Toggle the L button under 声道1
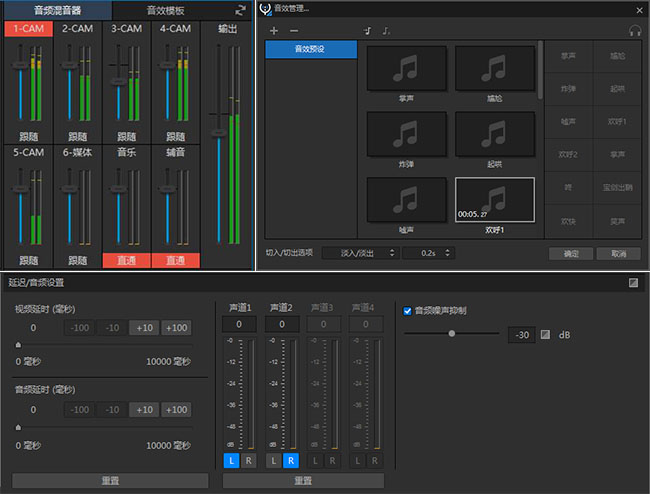650x494 pixels. [x=231, y=460]
